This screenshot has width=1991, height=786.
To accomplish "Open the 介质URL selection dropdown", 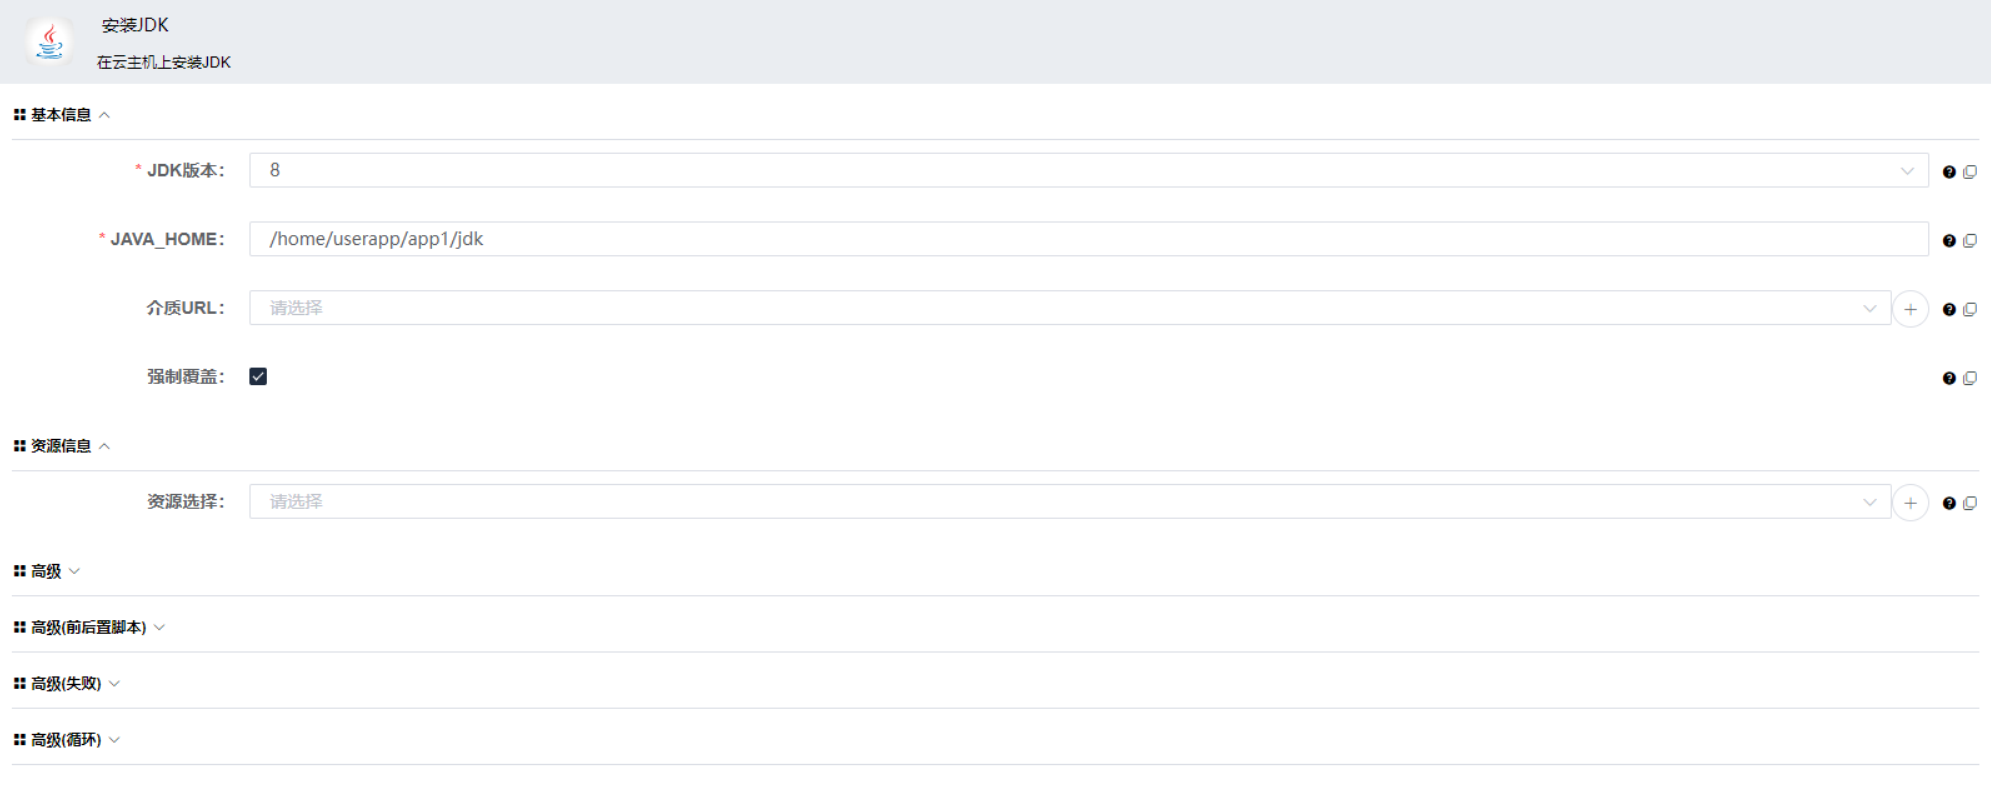I will coord(1871,308).
